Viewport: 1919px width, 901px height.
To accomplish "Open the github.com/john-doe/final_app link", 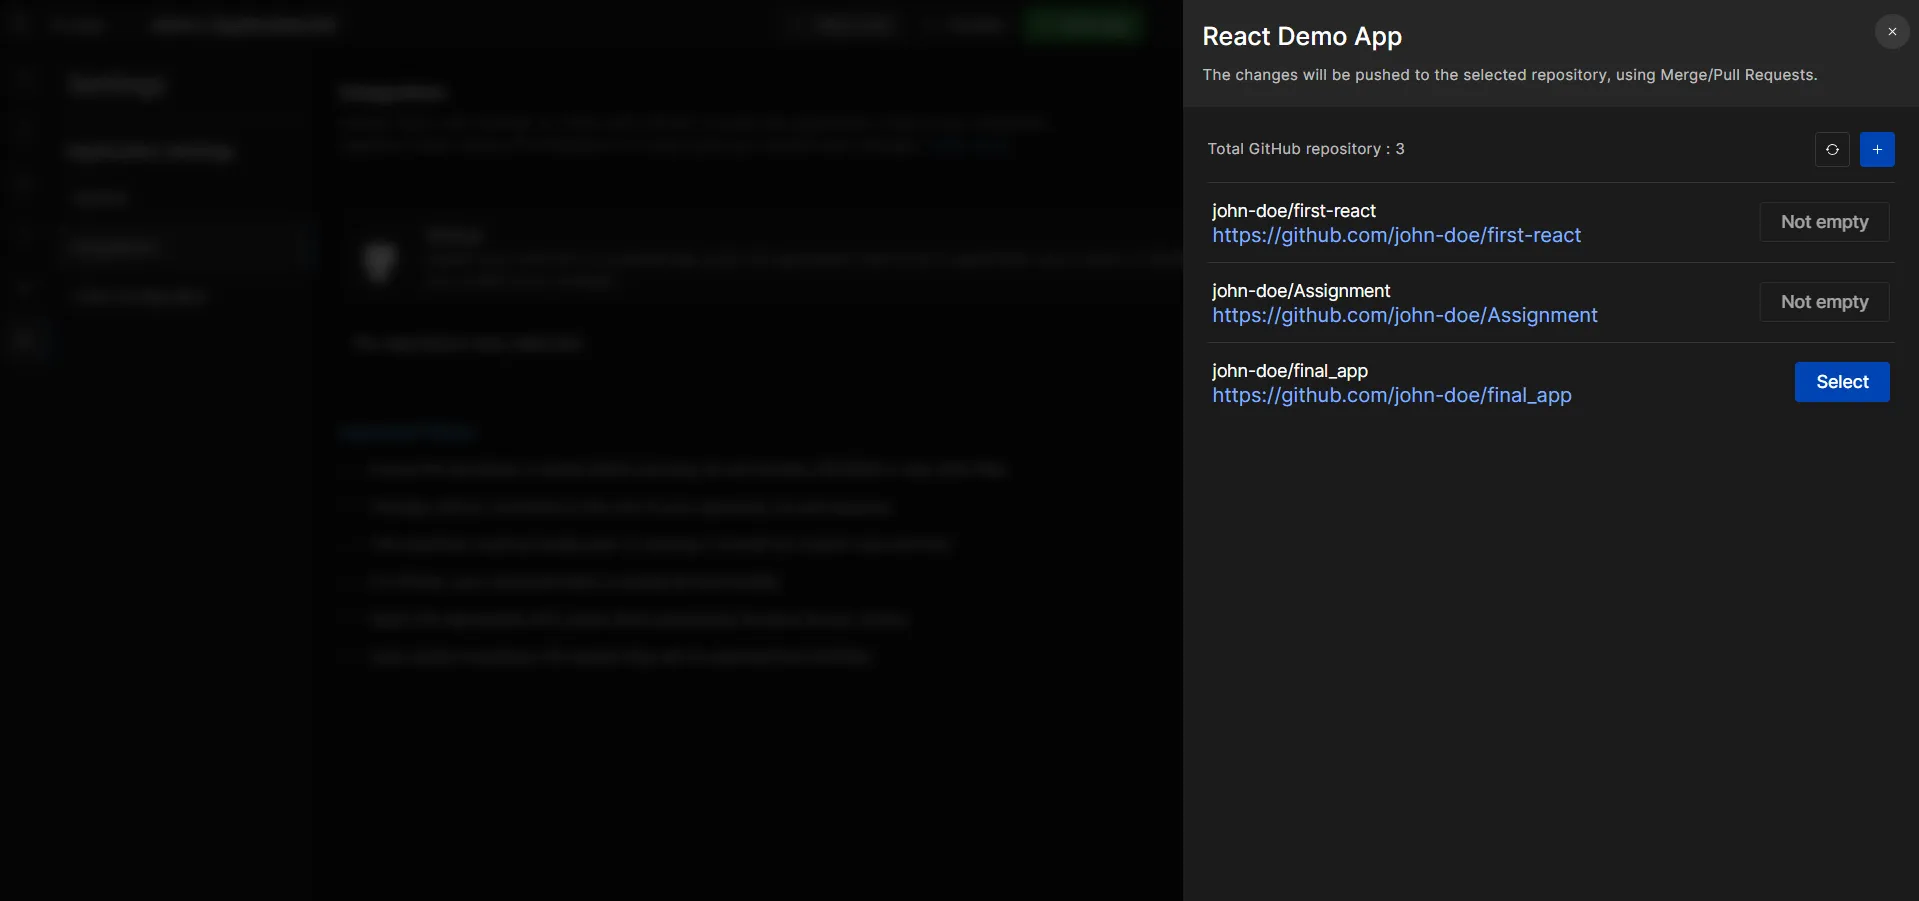I will click(x=1392, y=395).
